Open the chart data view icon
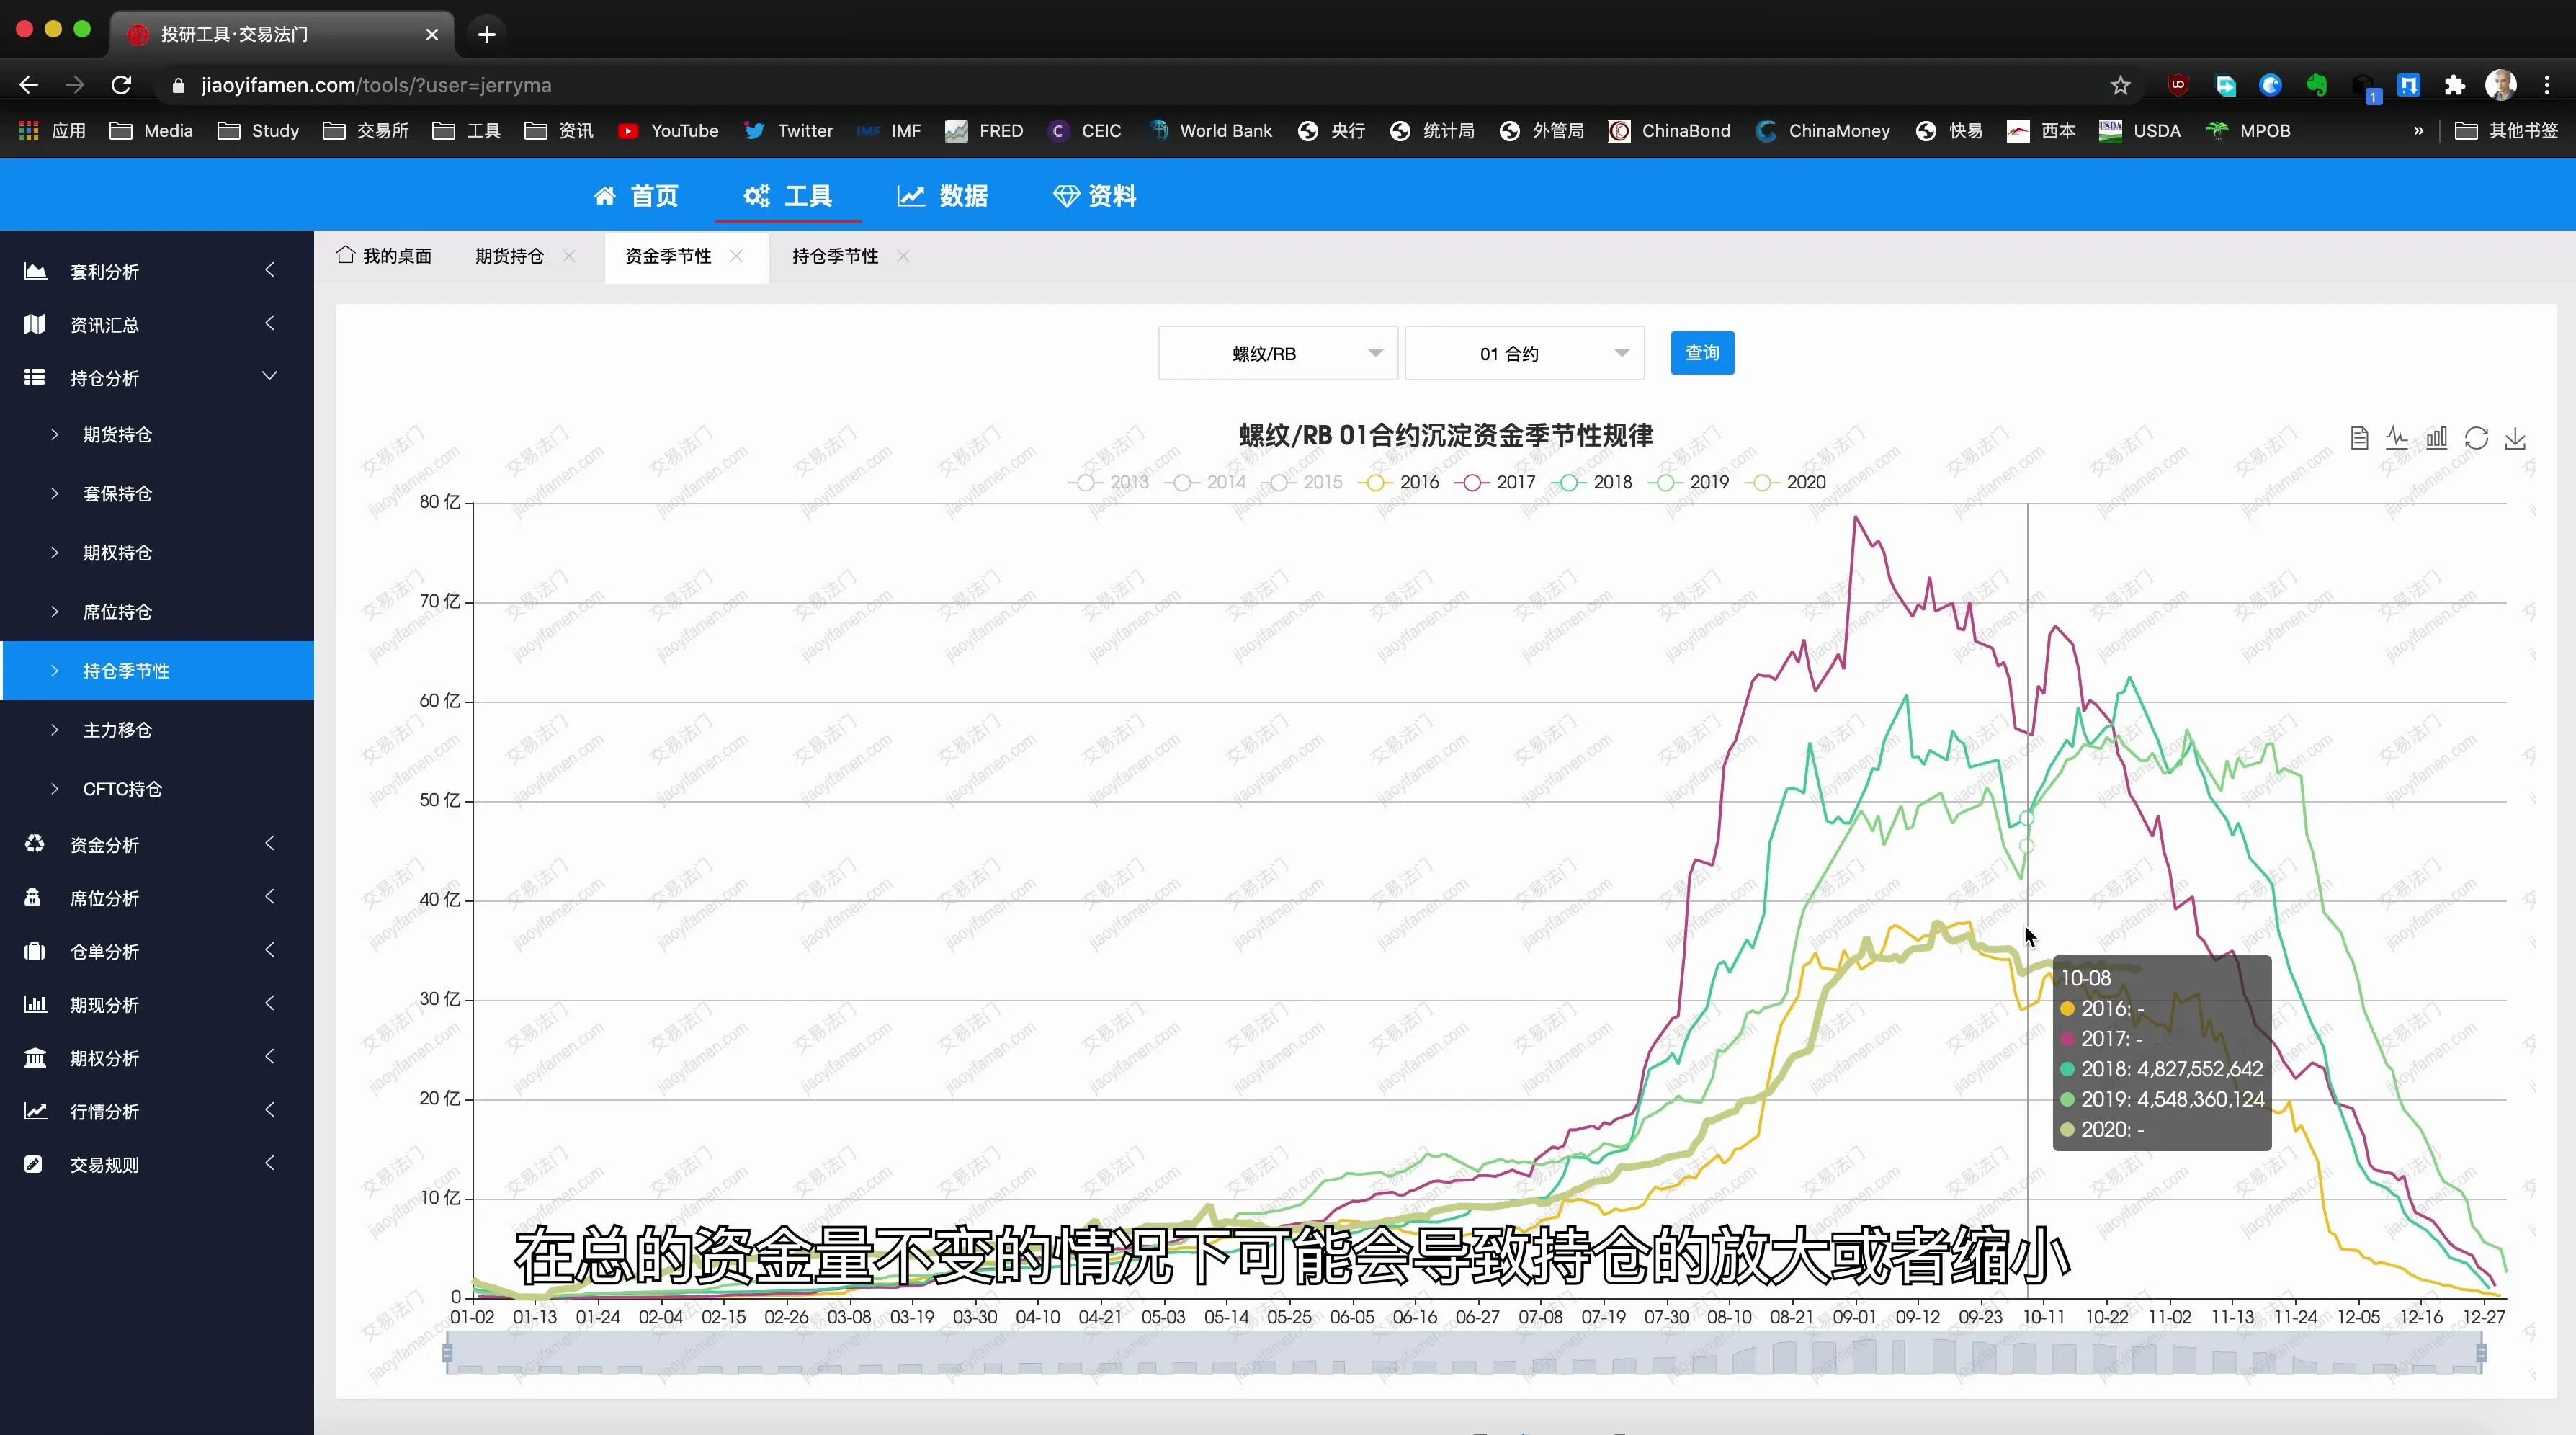The image size is (2576, 1435). click(2359, 438)
